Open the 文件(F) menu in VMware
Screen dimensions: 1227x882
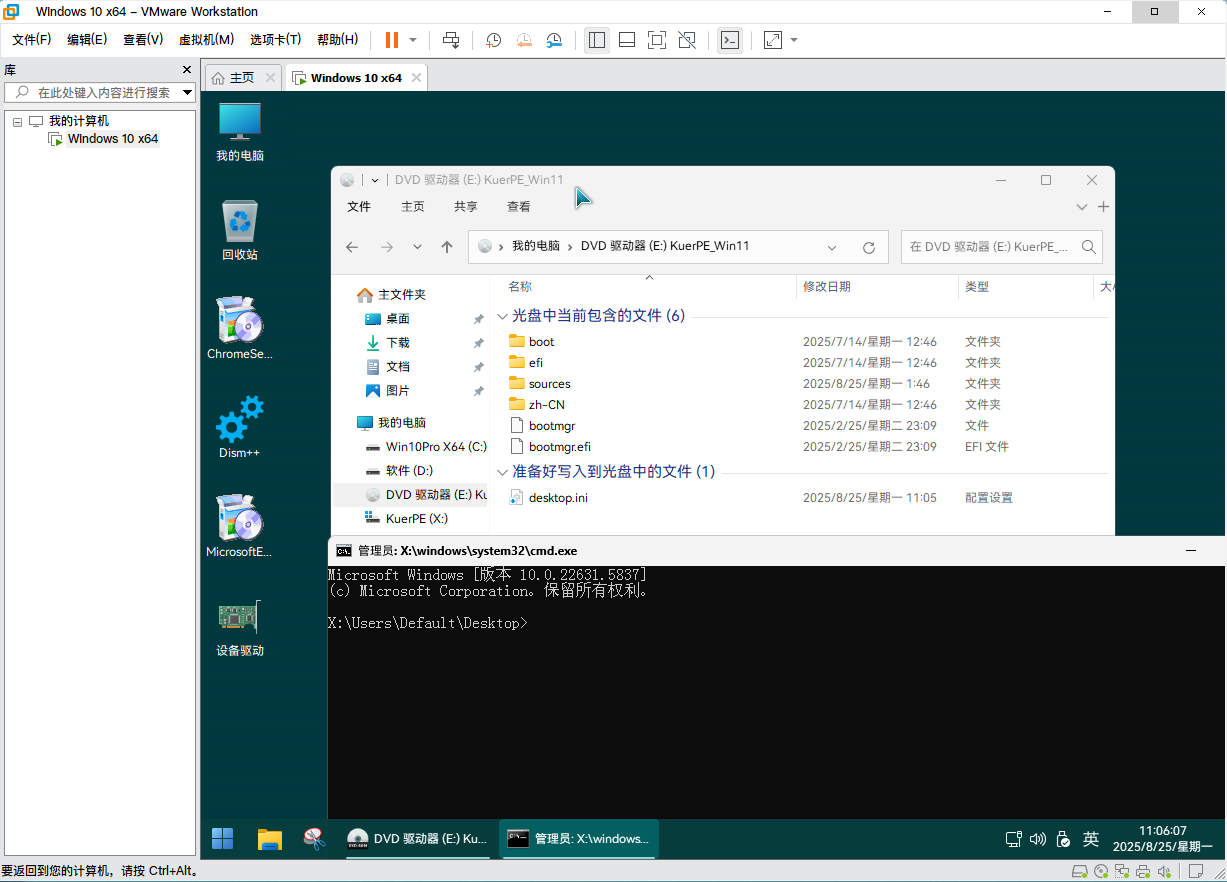[32, 40]
